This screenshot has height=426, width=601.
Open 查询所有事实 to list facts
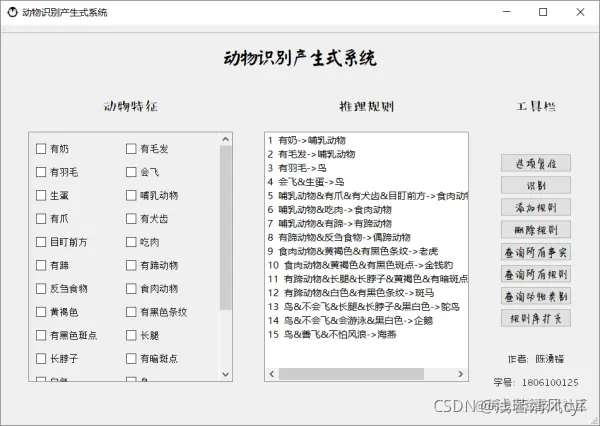536,252
